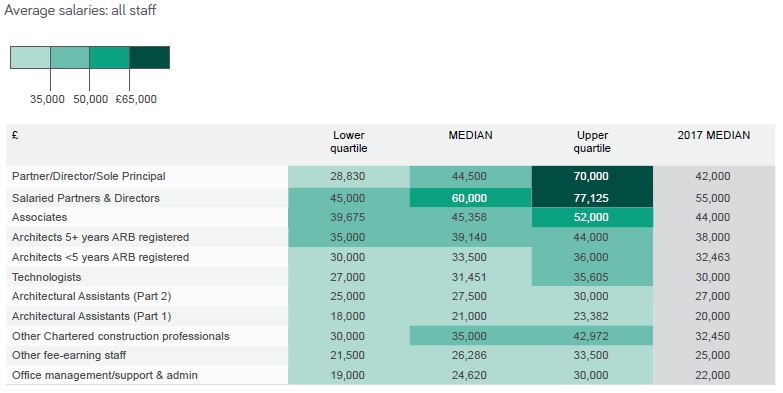783x393 pixels.
Task: Click the Associates row label
Action: tap(39, 217)
